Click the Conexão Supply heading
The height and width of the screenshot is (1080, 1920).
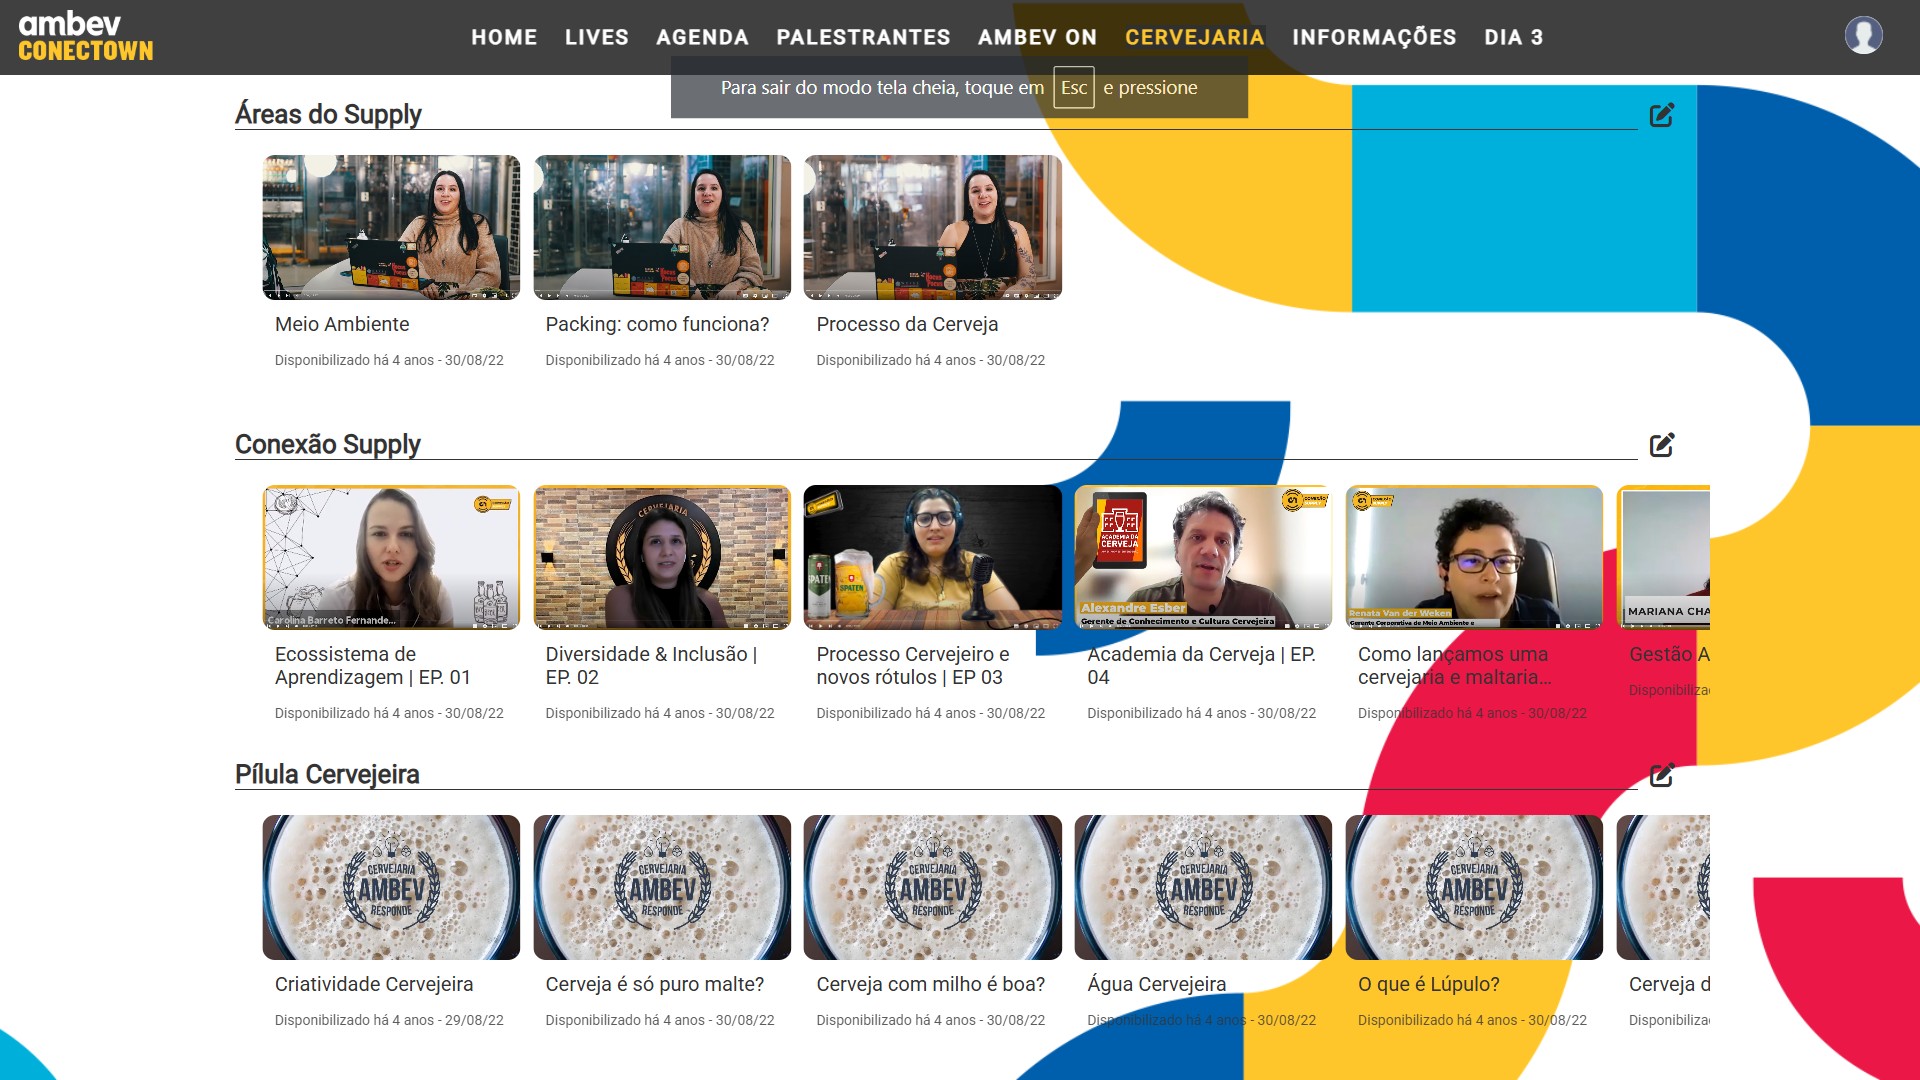[328, 444]
